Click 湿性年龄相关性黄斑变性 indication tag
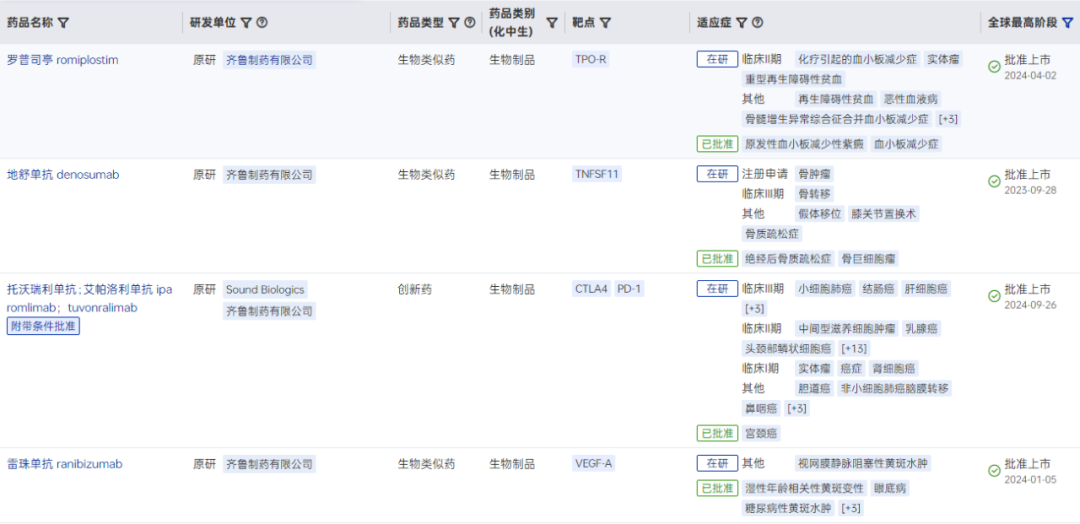The image size is (1080, 524). click(804, 488)
